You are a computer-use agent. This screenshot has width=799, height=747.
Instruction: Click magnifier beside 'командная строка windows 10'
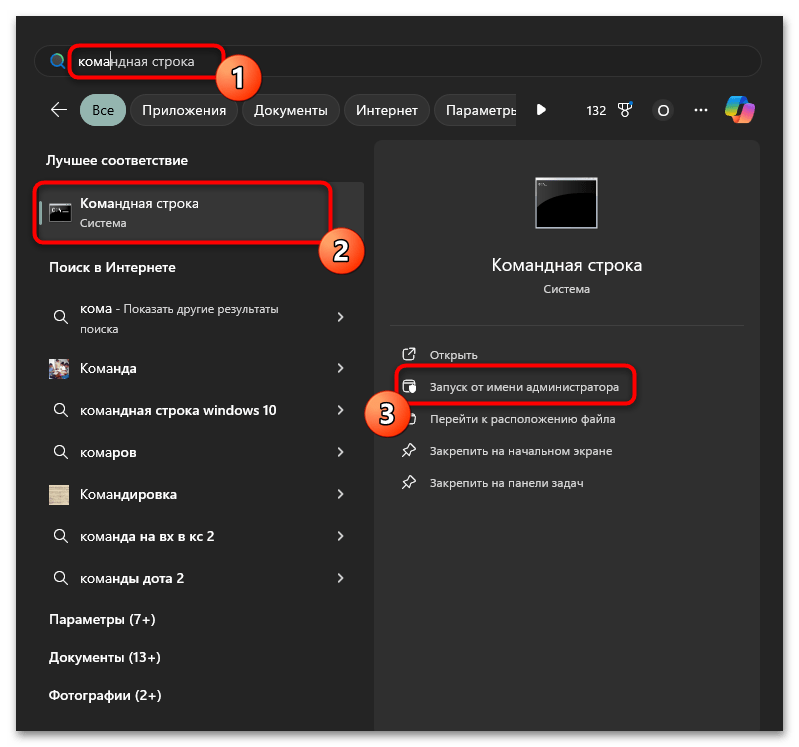point(61,410)
